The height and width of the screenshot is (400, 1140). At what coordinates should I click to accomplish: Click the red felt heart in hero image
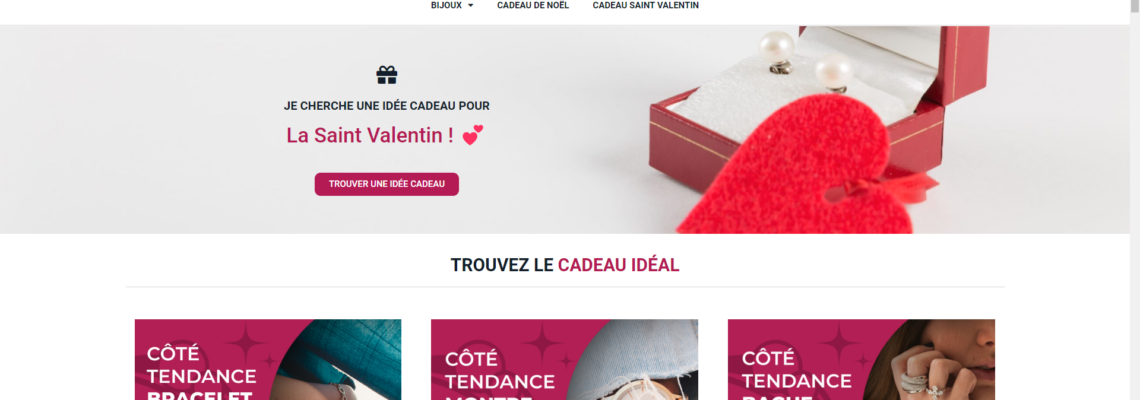tap(796, 171)
